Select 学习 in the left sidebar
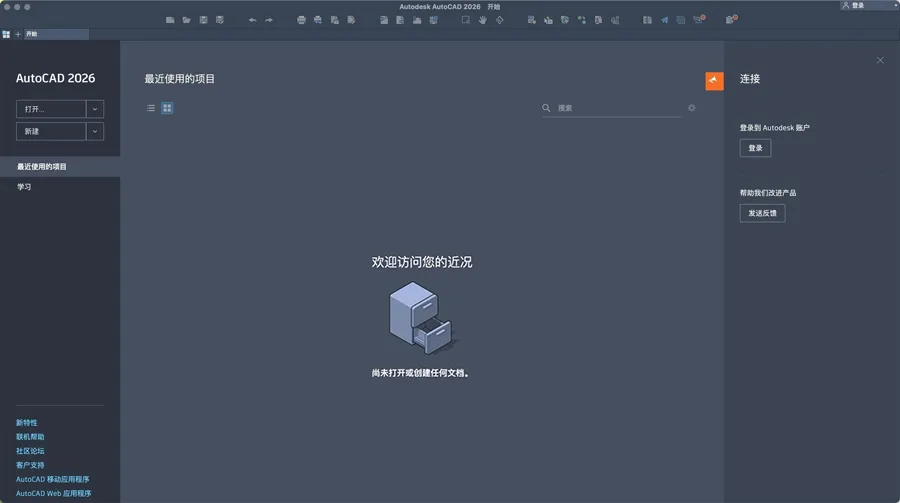Viewport: 900px width, 503px height. tap(24, 187)
